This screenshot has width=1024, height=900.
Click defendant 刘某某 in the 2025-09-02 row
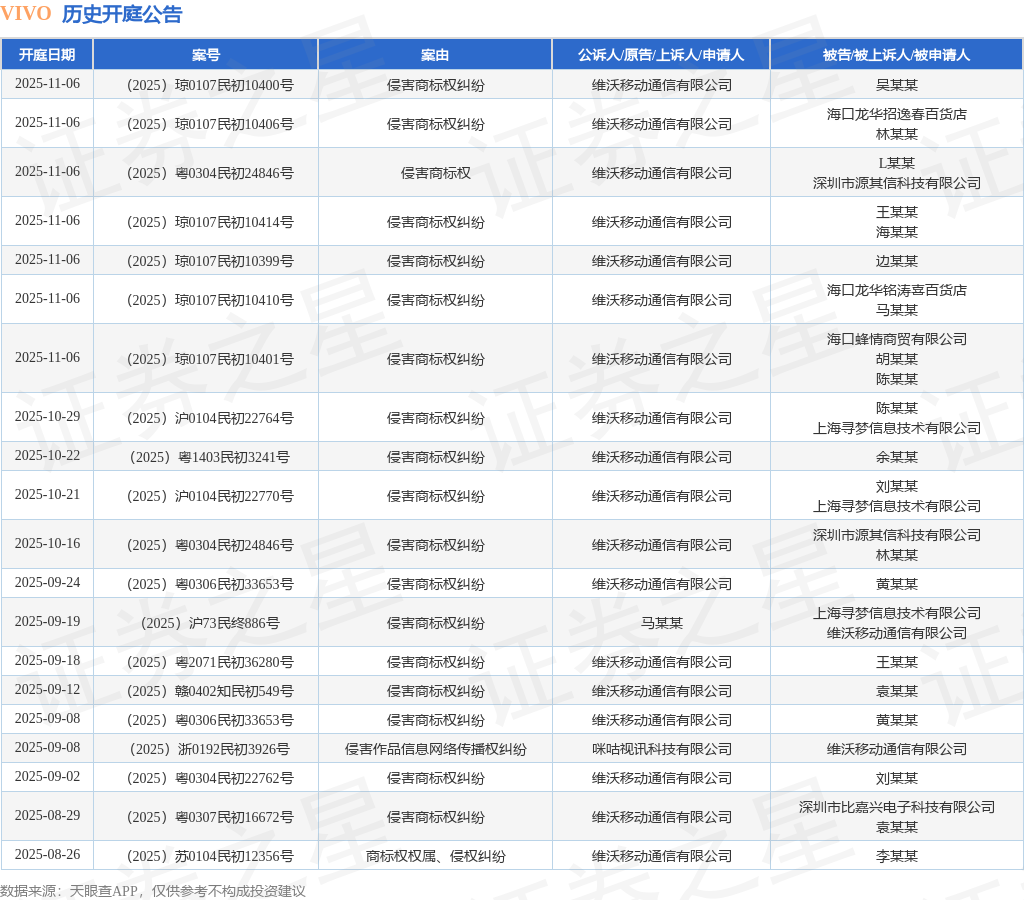tap(897, 779)
